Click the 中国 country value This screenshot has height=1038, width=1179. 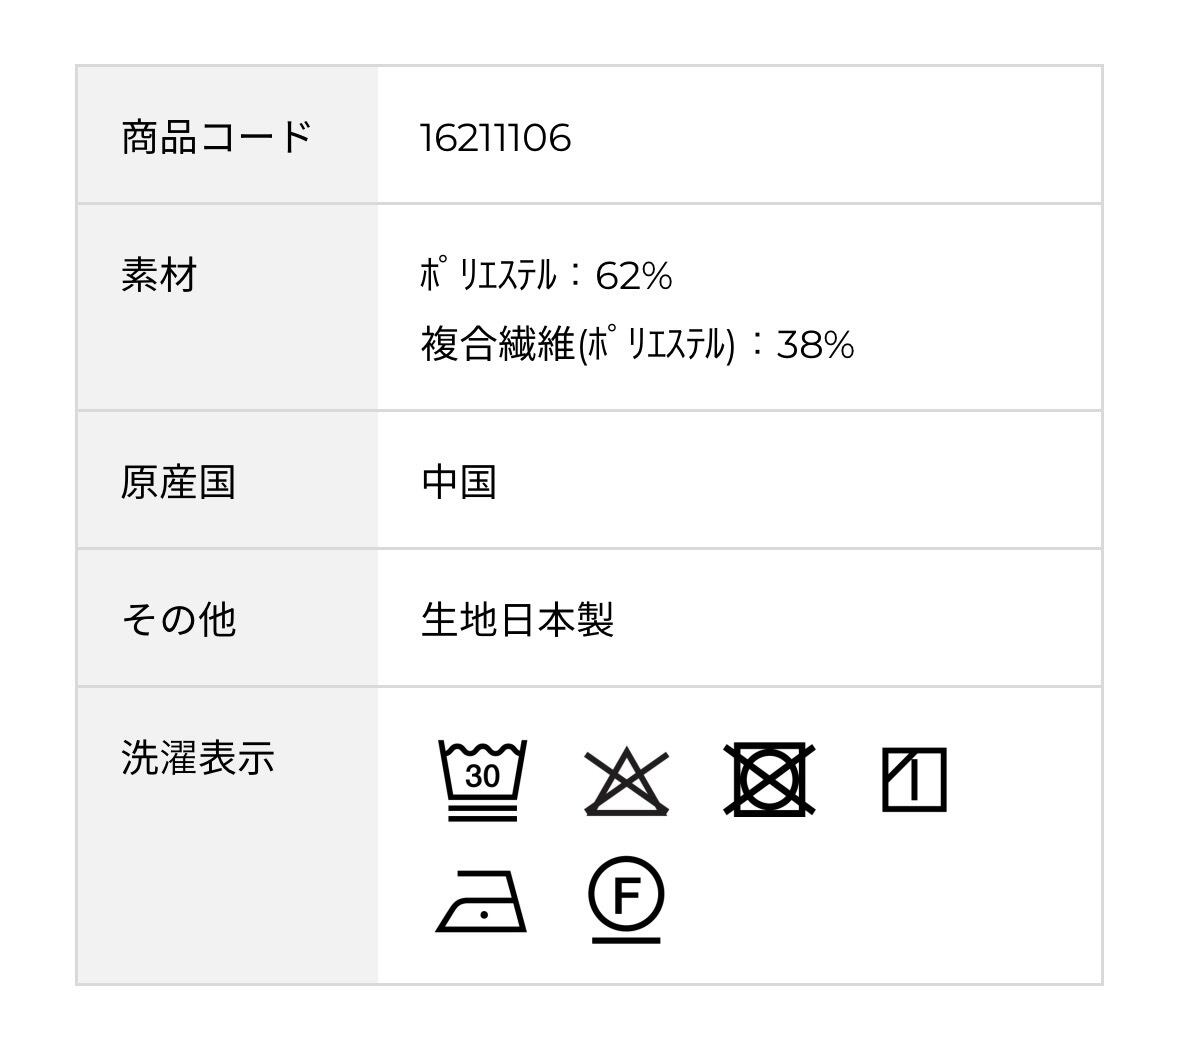click(459, 482)
